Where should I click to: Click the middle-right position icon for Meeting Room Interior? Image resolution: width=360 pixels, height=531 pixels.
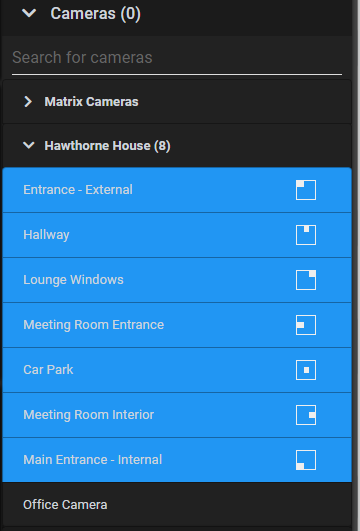306,415
